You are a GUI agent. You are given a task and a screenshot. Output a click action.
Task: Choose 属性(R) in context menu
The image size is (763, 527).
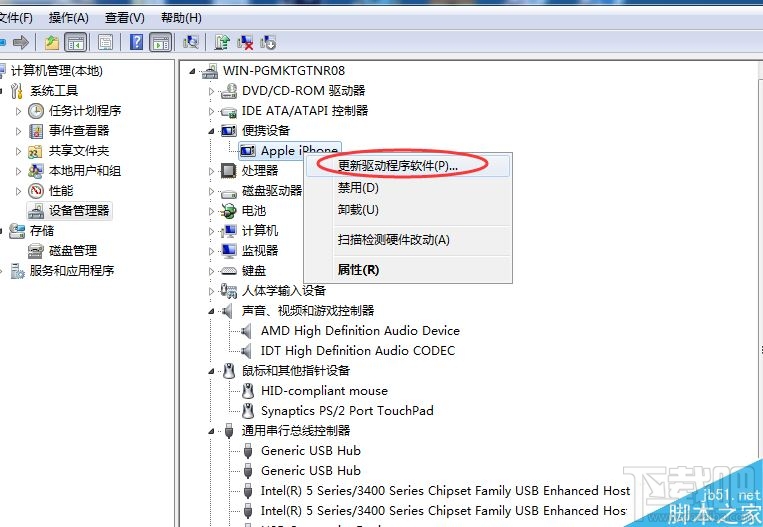(x=408, y=270)
